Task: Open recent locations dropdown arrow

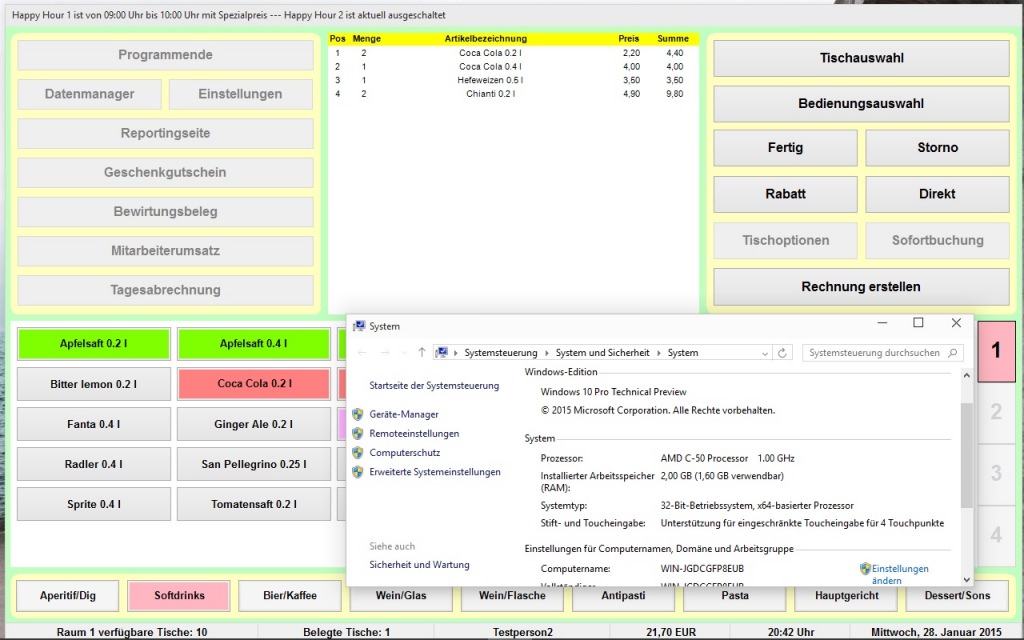Action: pyautogui.click(x=404, y=353)
